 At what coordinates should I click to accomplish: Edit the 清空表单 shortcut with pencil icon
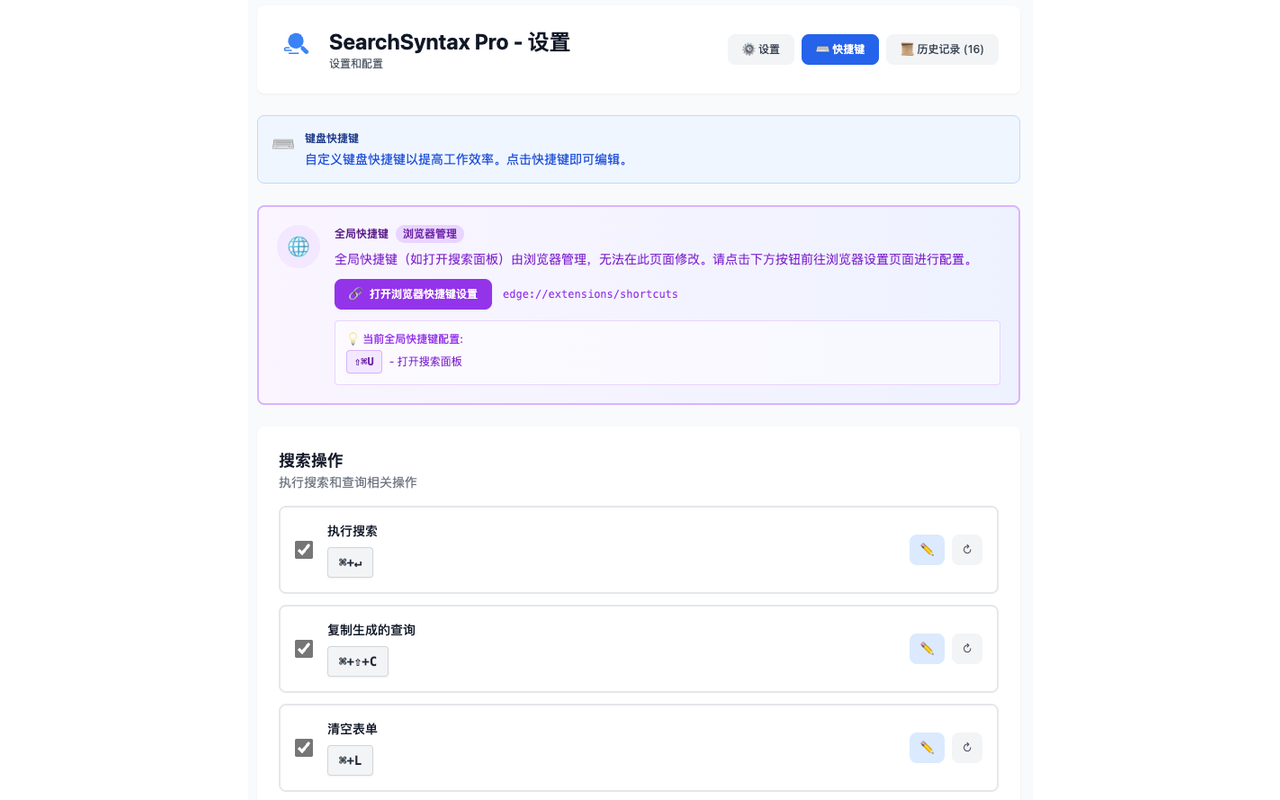coord(927,748)
